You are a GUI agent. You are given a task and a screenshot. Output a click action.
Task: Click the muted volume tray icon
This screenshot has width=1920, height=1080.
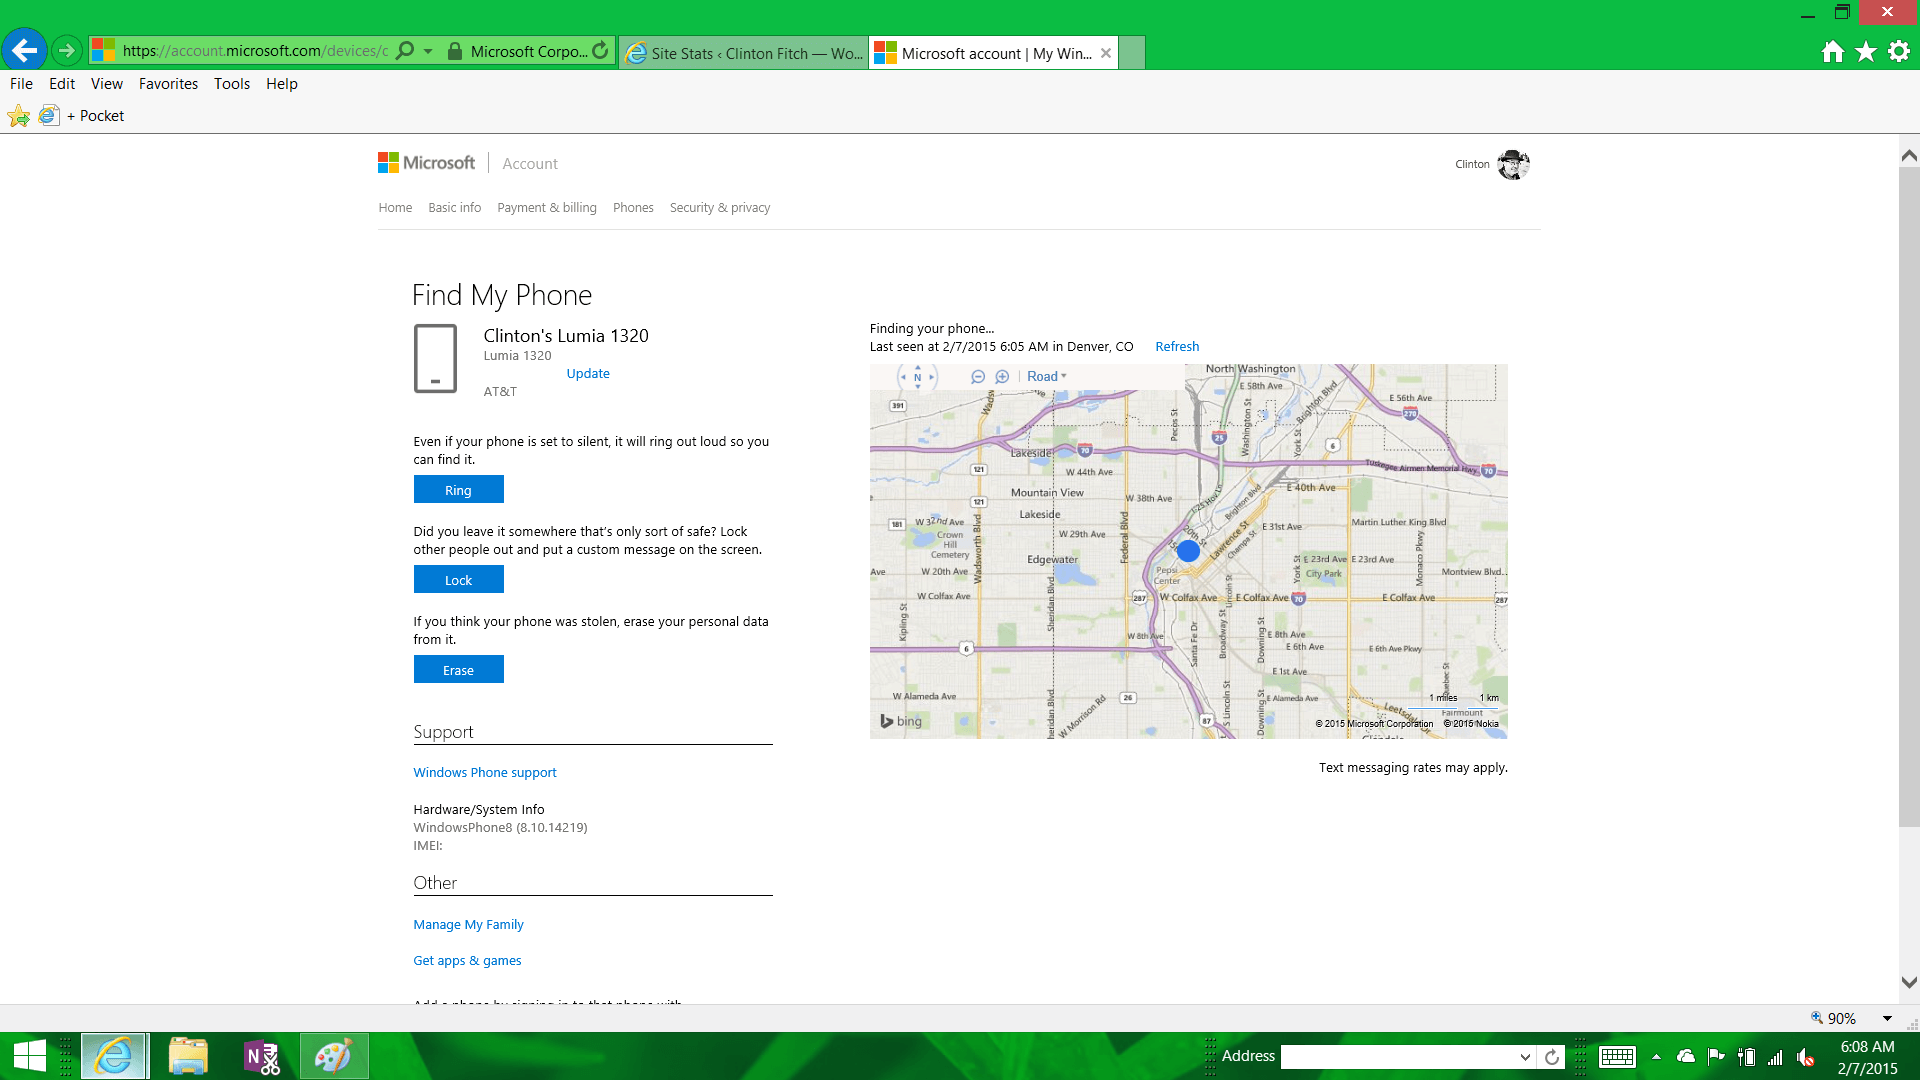(1806, 1057)
